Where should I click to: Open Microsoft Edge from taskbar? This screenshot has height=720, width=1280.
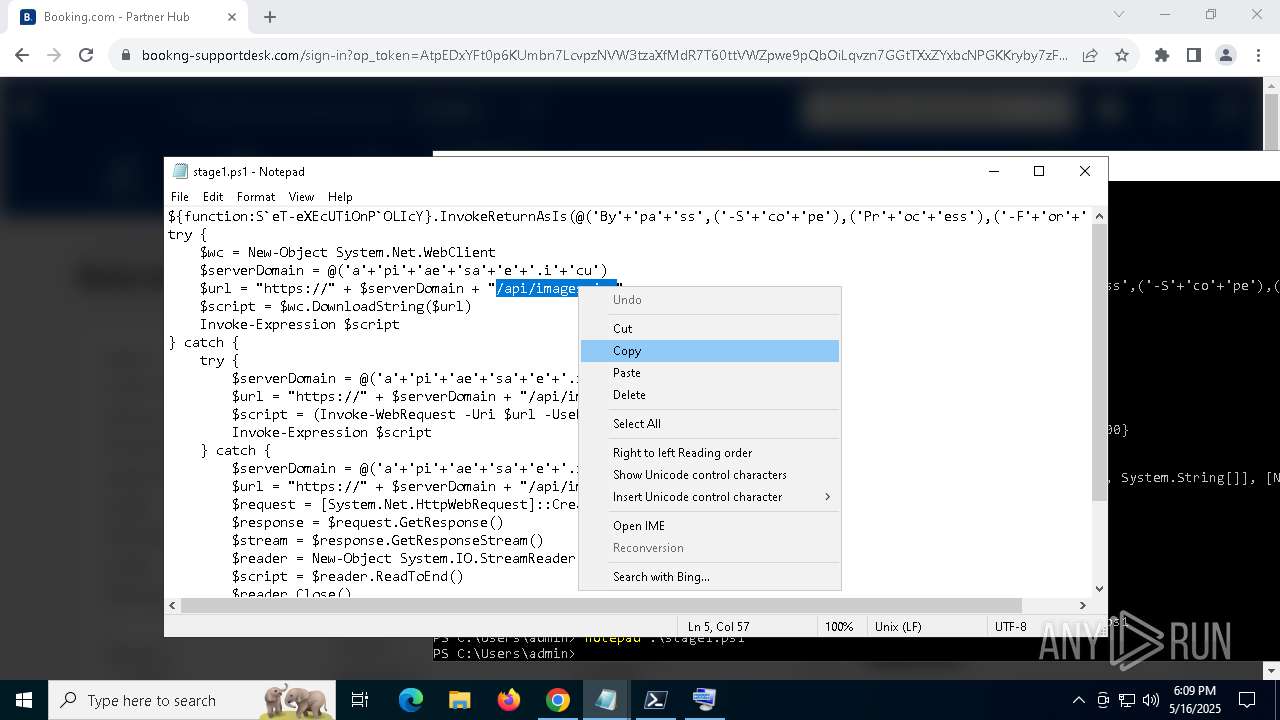(x=411, y=700)
